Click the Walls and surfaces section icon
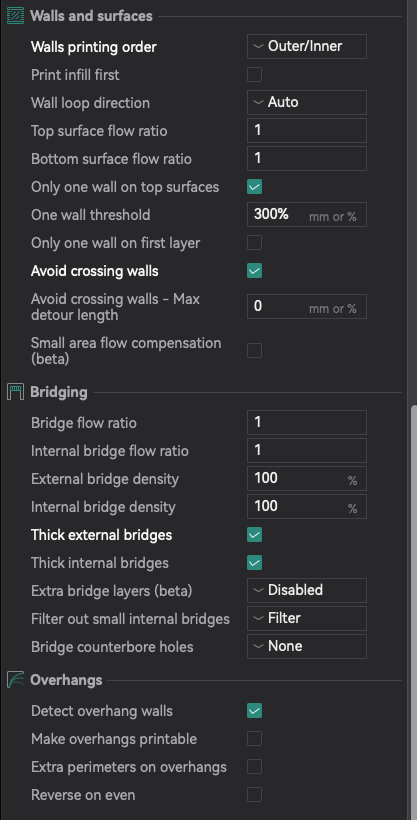 click(x=15, y=16)
